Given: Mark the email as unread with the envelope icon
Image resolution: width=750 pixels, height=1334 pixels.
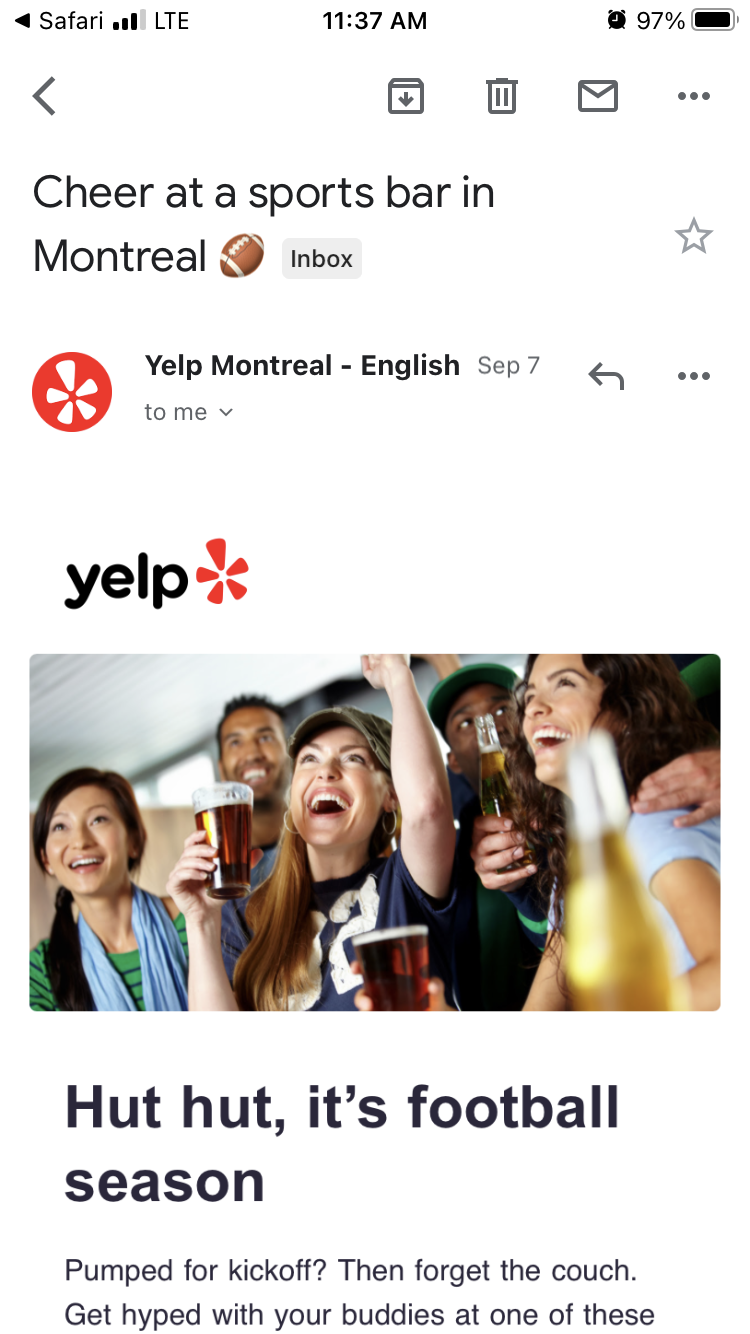Looking at the screenshot, I should pos(598,96).
